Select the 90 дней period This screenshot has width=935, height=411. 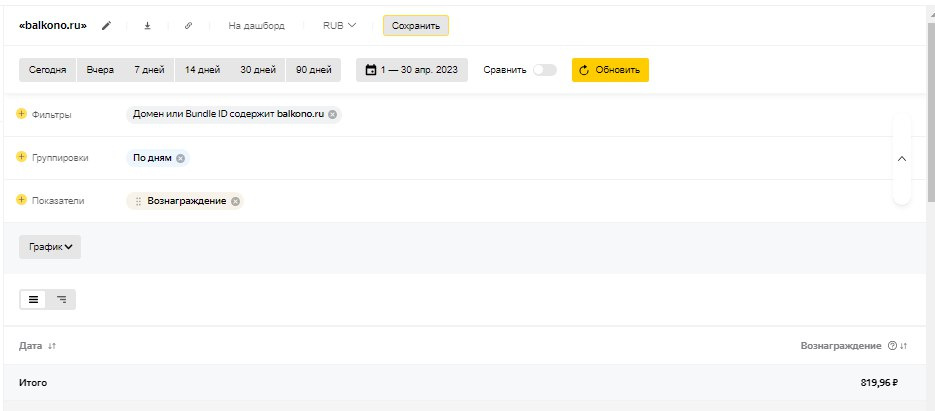click(314, 70)
